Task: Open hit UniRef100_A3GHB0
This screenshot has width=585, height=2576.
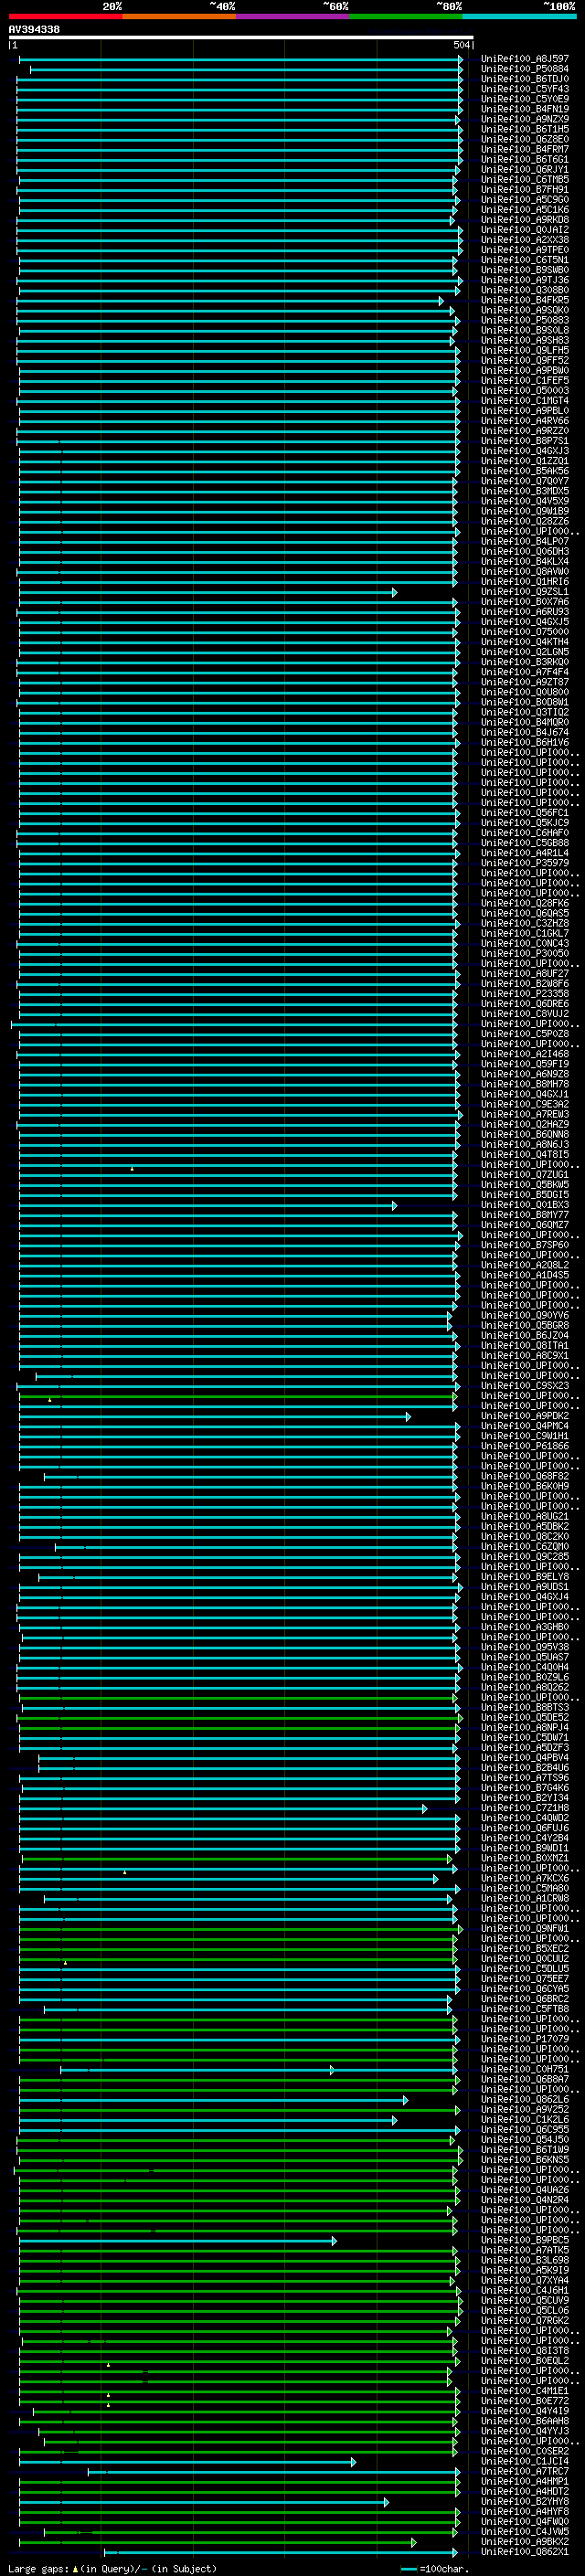Action: [525, 1627]
